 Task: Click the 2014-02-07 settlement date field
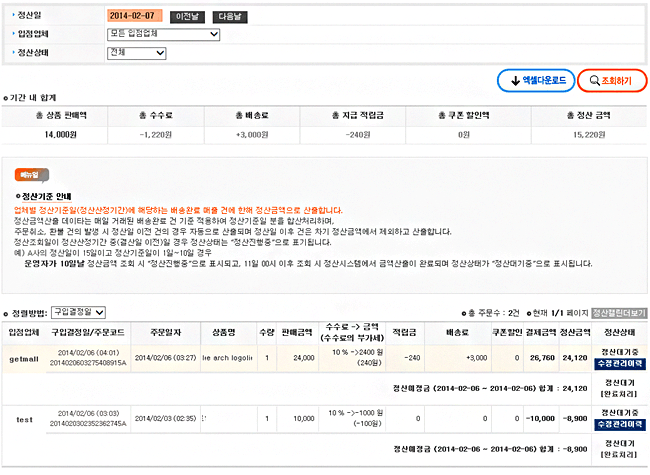point(135,17)
